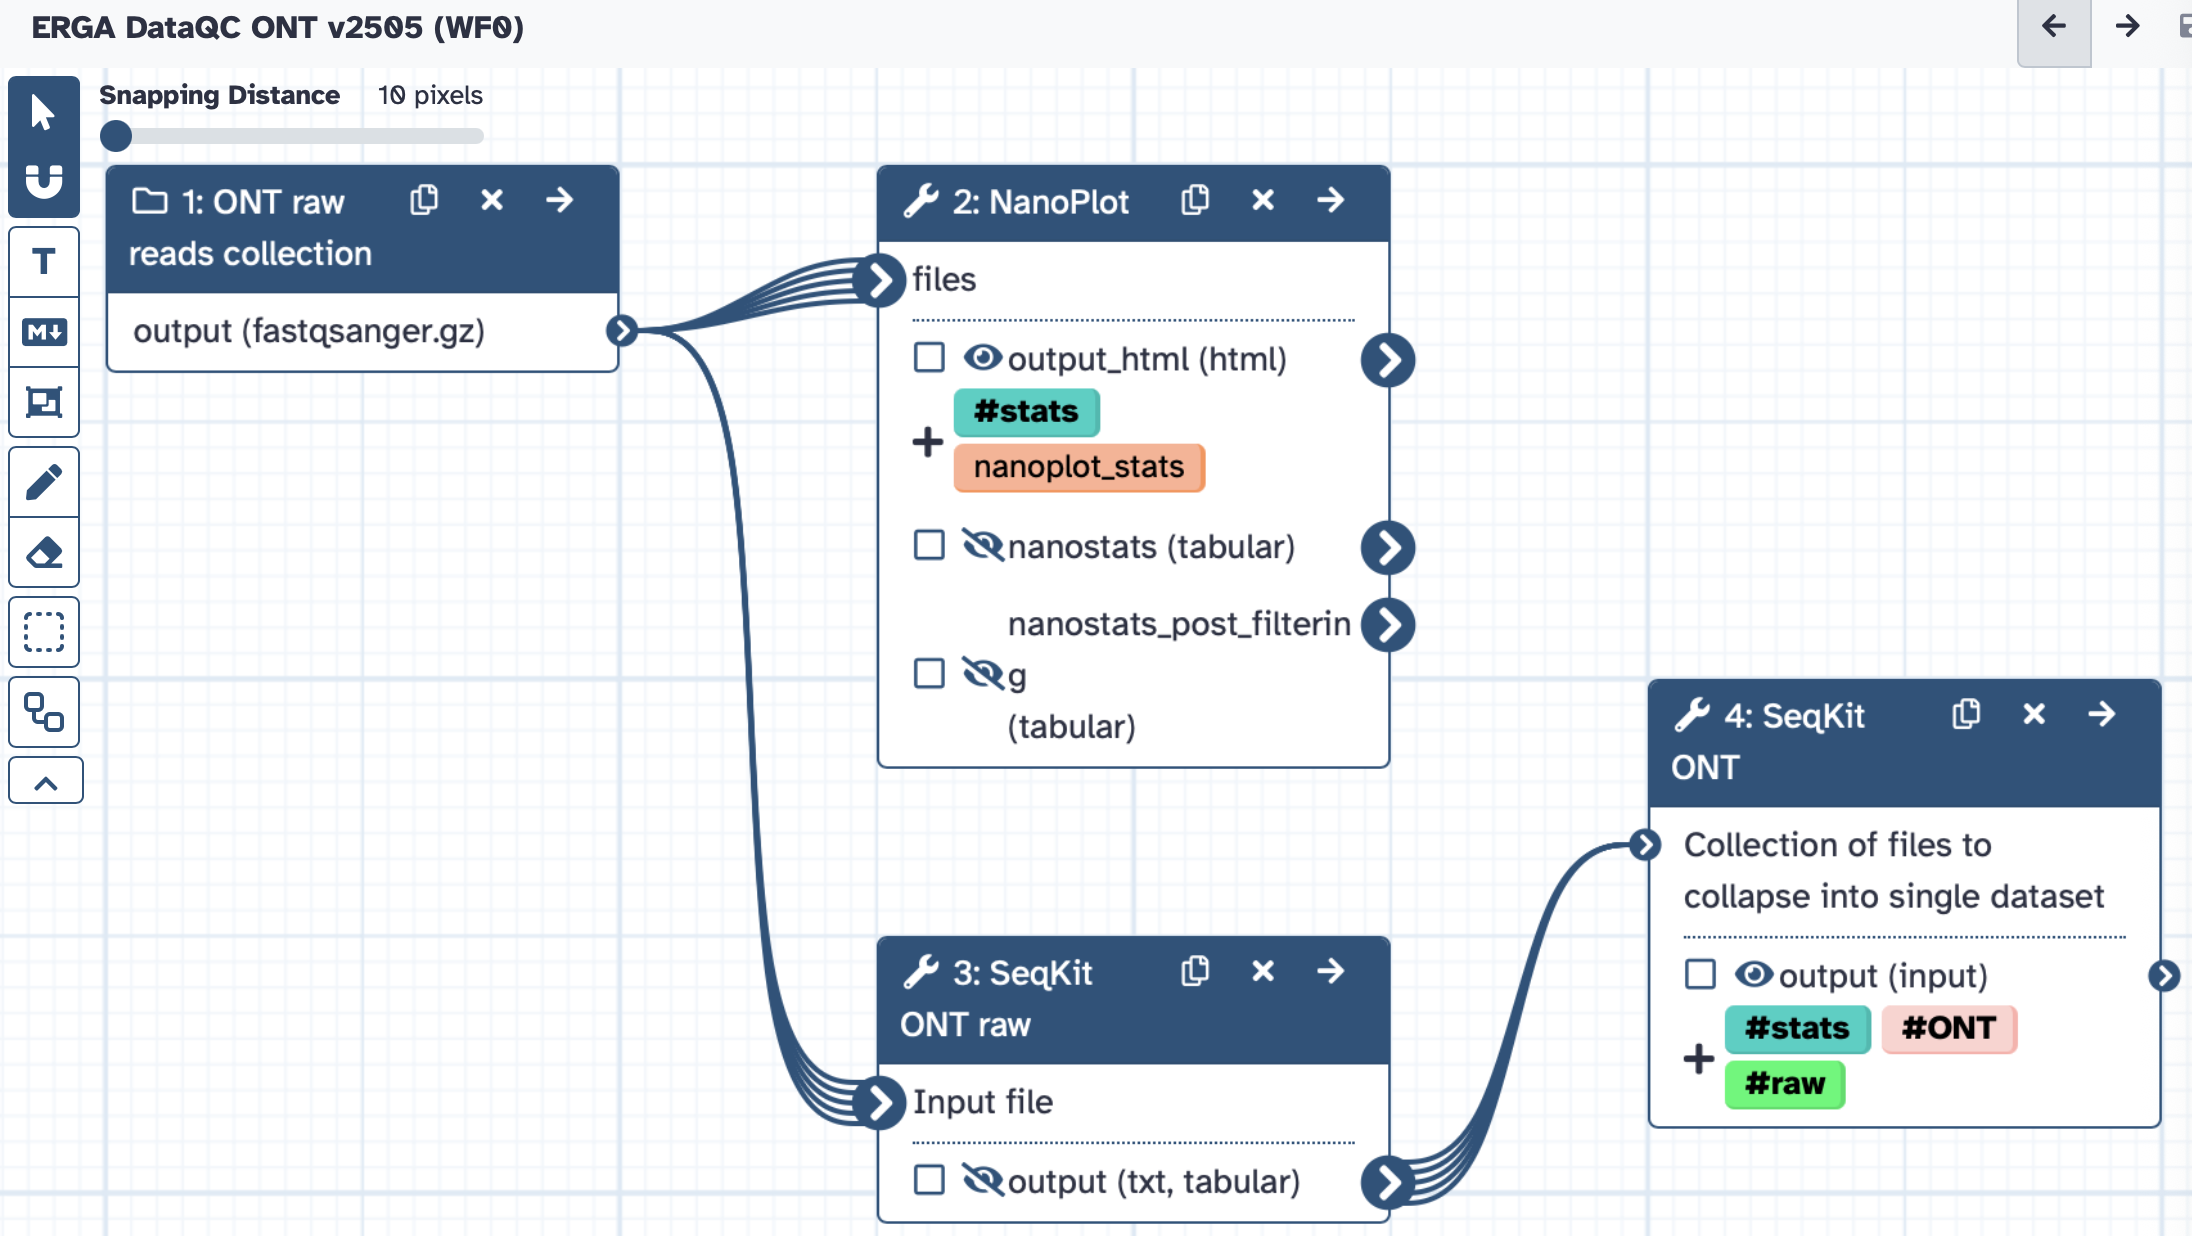
Task: Click the arrow icon on 4: SeqKit ONT header
Action: click(2102, 714)
